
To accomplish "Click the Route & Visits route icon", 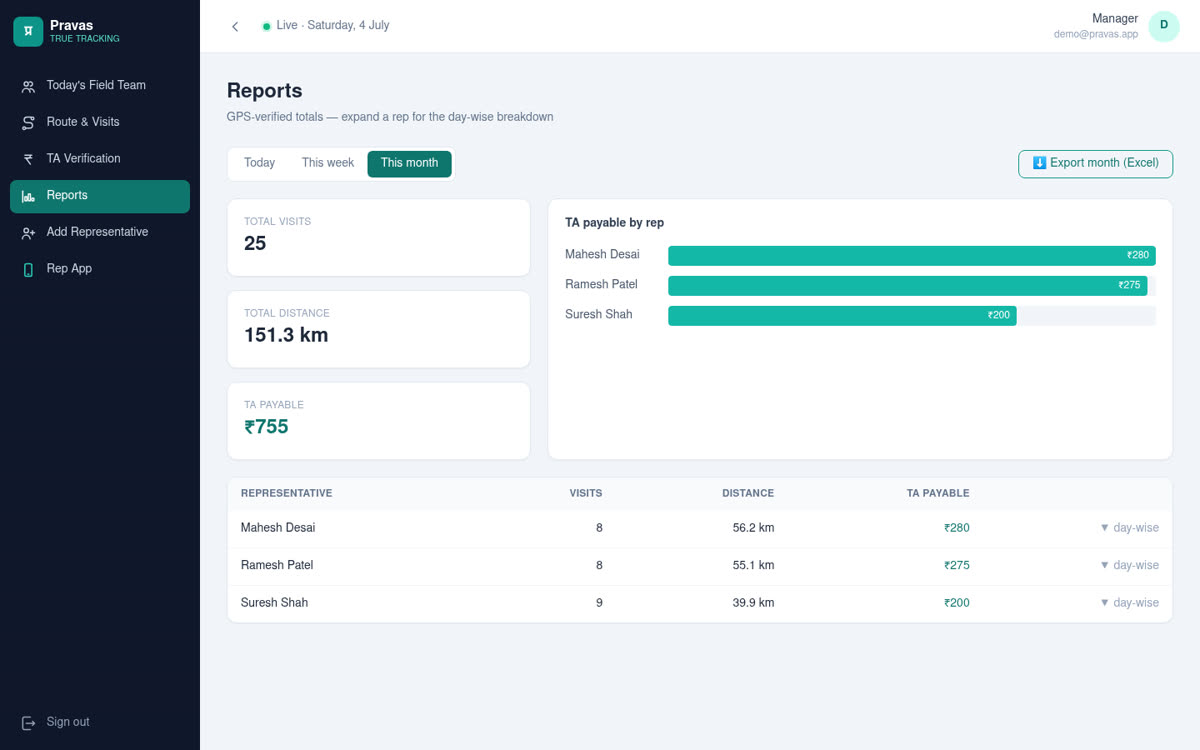I will (x=28, y=122).
